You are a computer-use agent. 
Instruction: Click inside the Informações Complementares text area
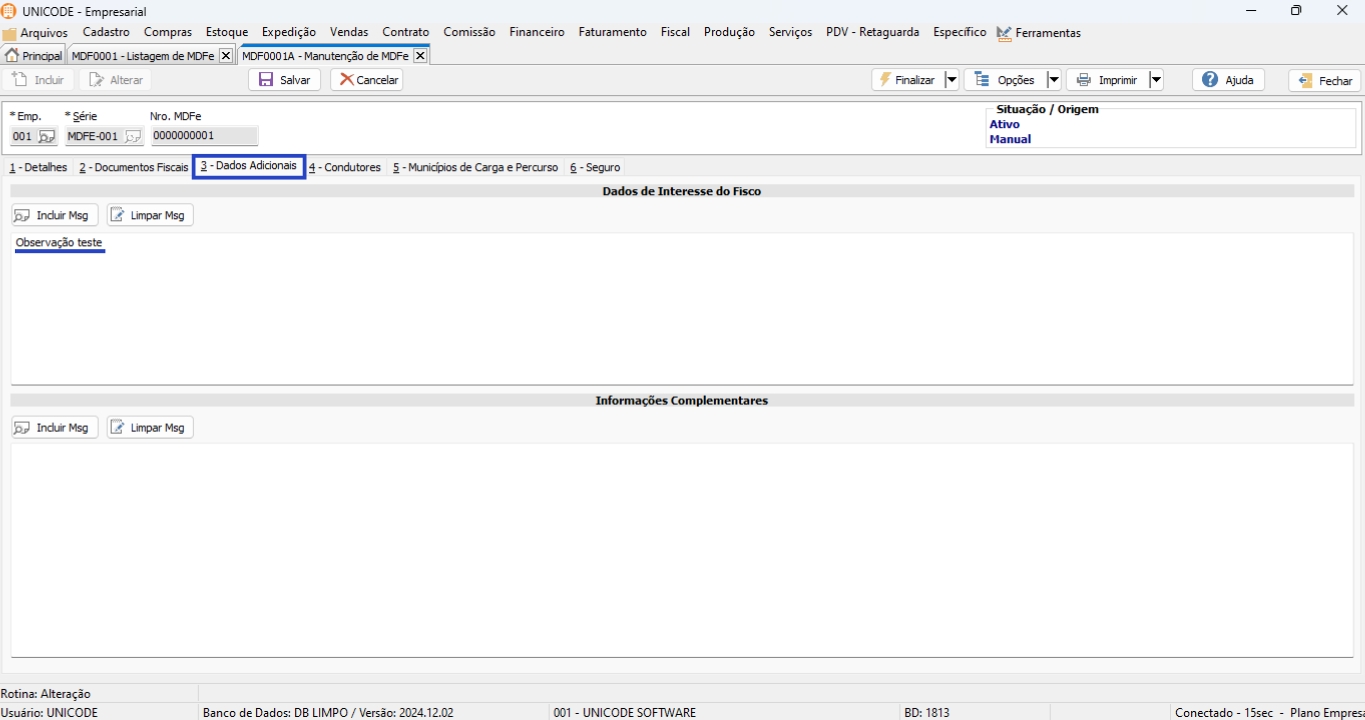(680, 550)
